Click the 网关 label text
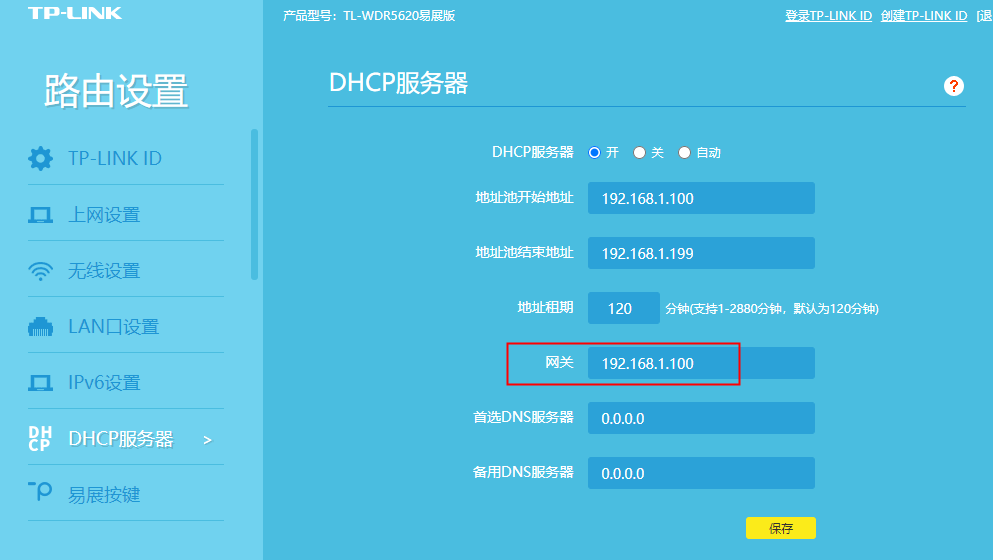This screenshot has height=560, width=993. tap(559, 362)
